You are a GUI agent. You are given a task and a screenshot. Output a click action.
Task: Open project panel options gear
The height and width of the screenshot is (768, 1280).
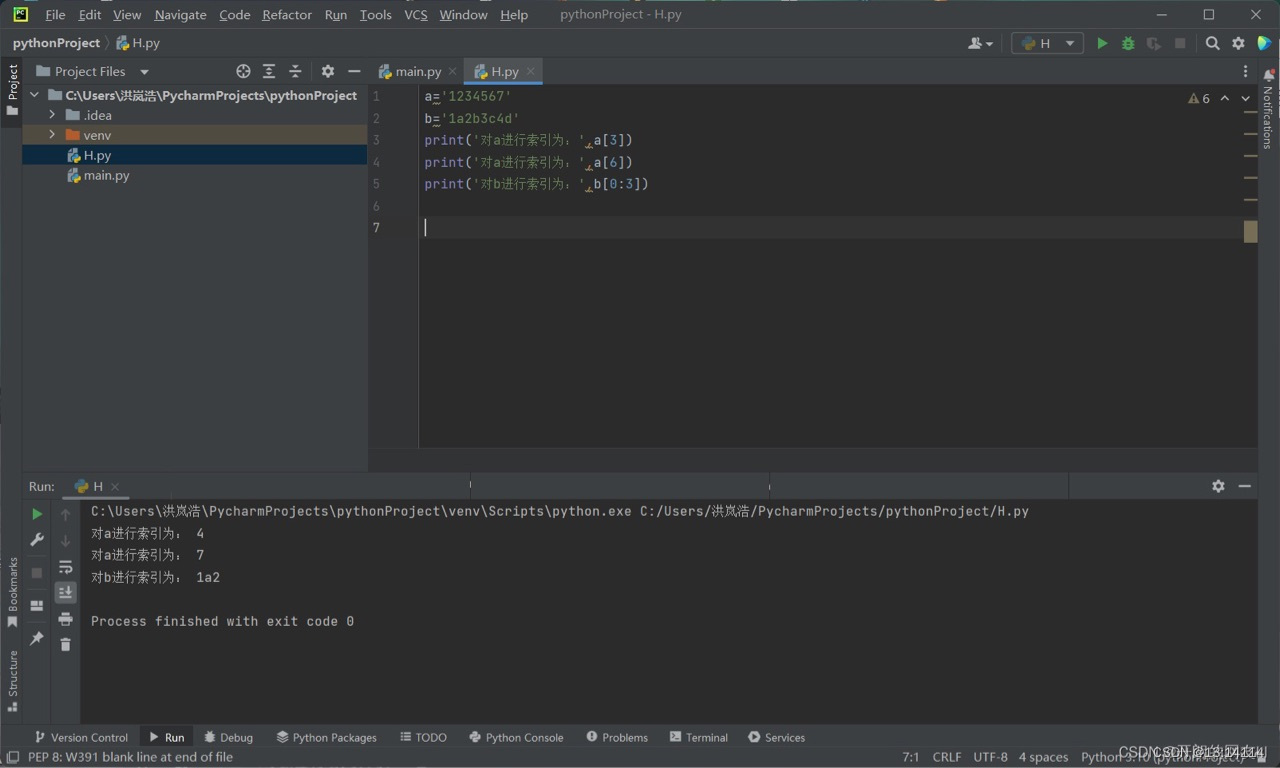(328, 71)
